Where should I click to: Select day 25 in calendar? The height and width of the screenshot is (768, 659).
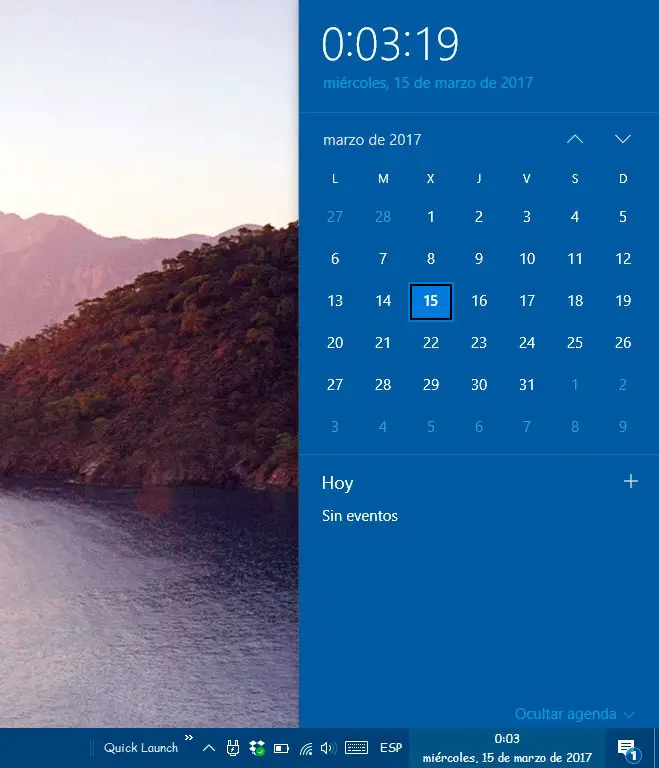tap(575, 343)
